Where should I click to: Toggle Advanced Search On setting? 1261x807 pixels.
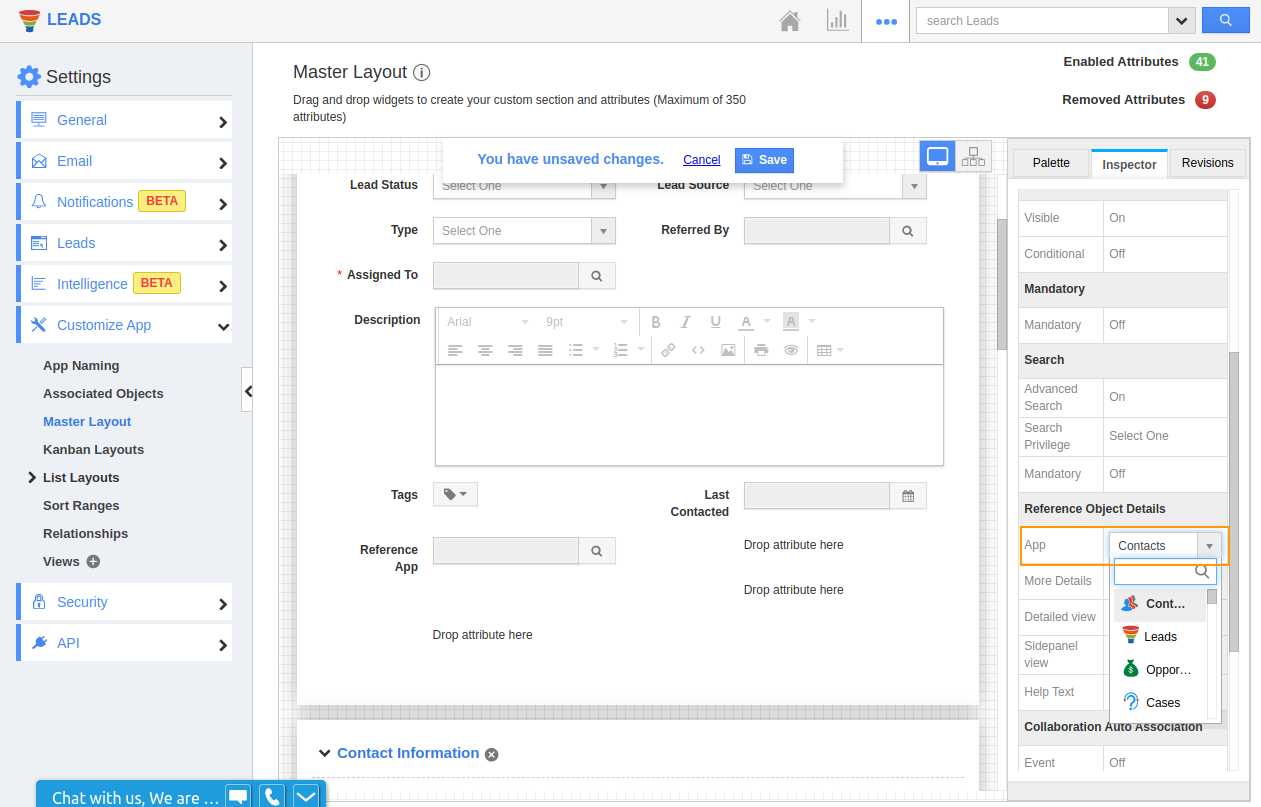tap(1117, 397)
